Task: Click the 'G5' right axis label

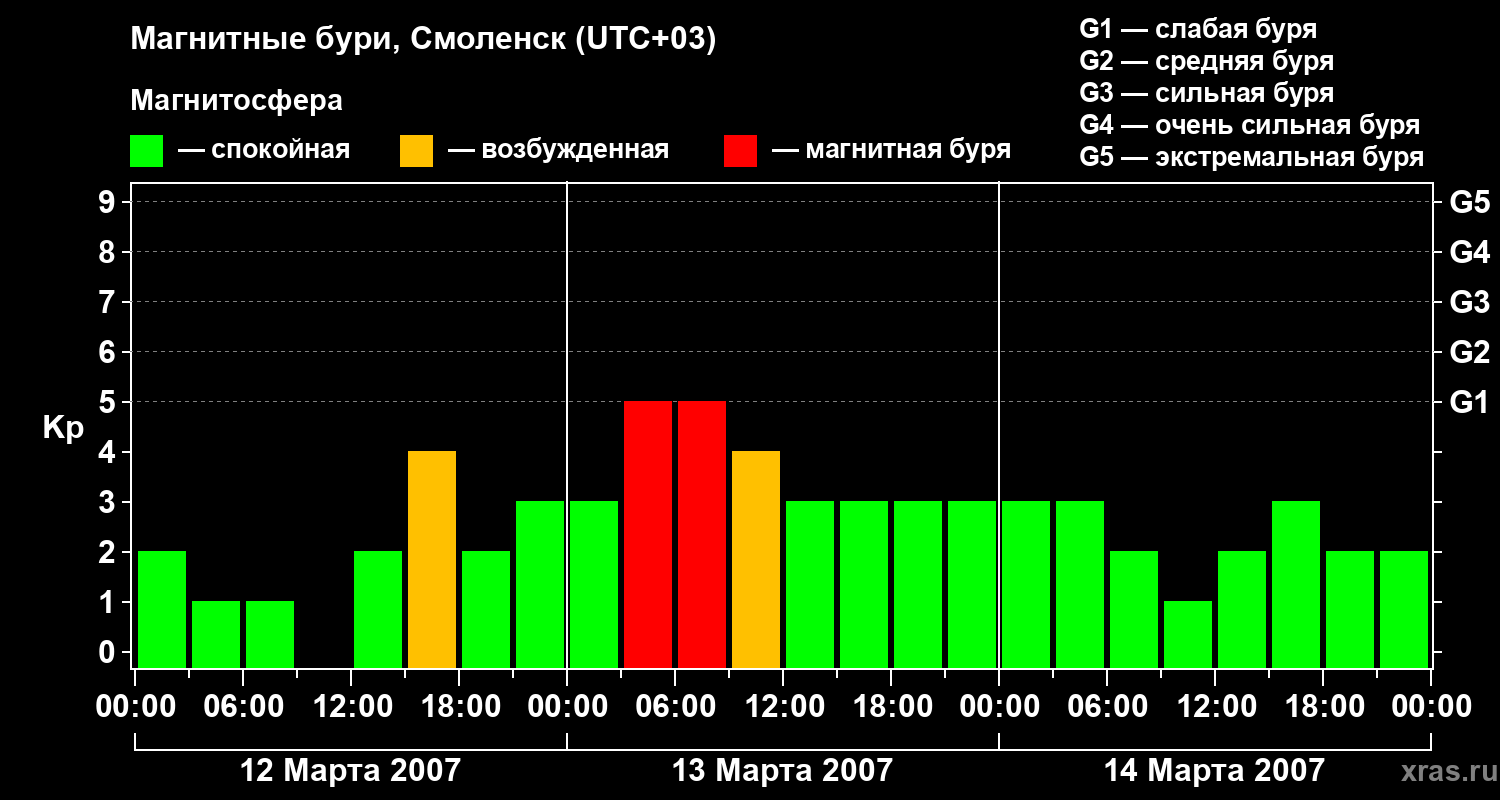Action: pyautogui.click(x=1469, y=202)
